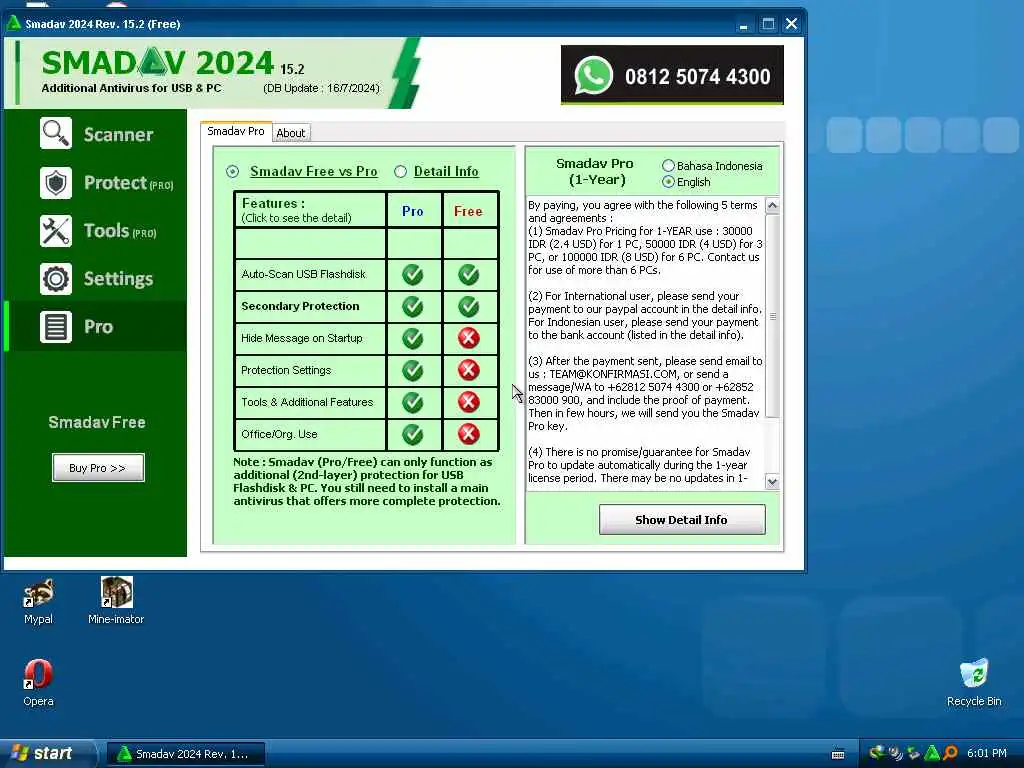
Task: Click Auto-Scan USB Flashdisk feature row
Action: point(310,274)
